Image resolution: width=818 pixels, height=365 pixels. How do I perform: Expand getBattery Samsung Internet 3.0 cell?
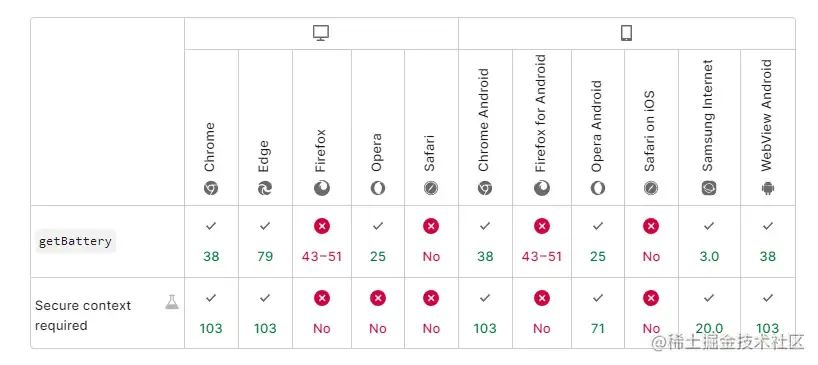(x=709, y=241)
